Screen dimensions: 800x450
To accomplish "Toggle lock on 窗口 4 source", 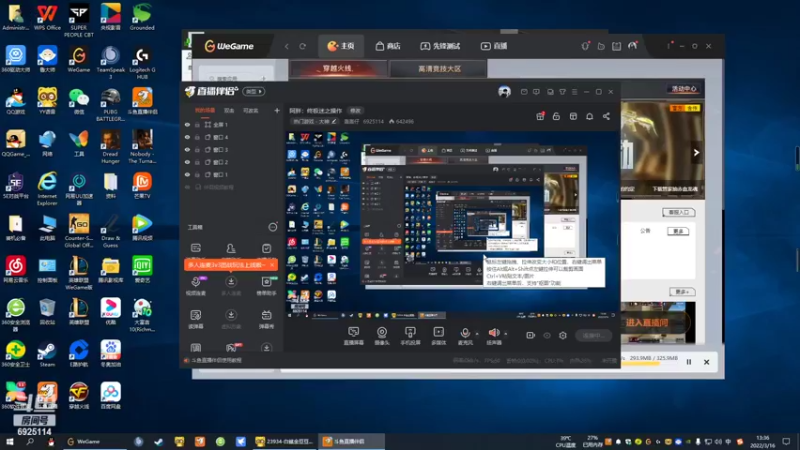I will (197, 137).
